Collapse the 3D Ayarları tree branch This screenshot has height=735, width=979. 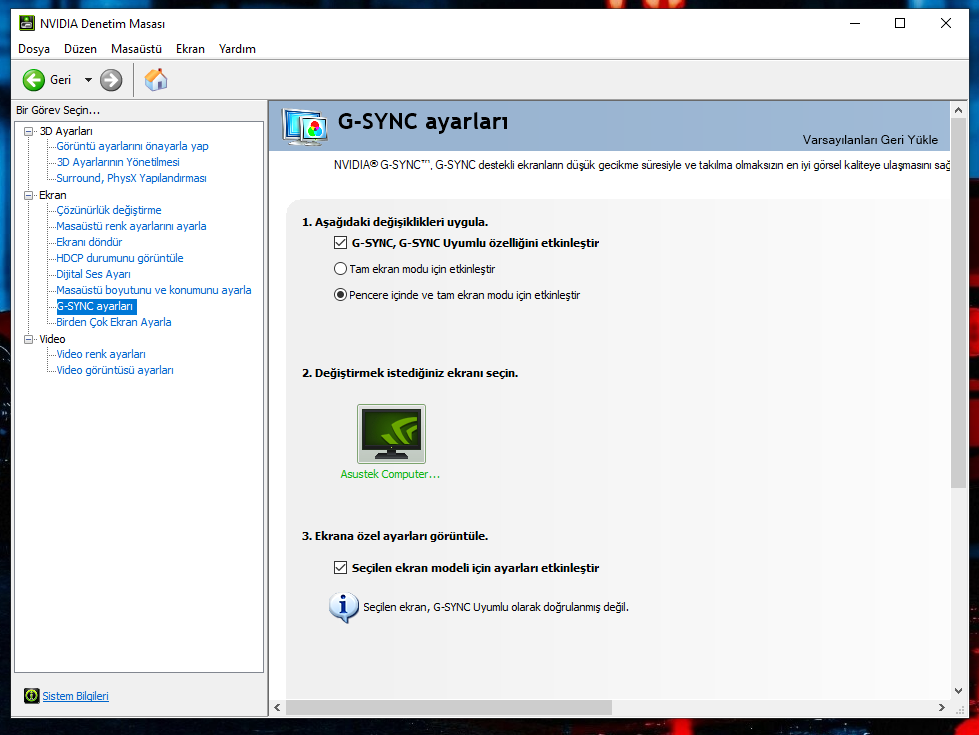(x=28, y=130)
